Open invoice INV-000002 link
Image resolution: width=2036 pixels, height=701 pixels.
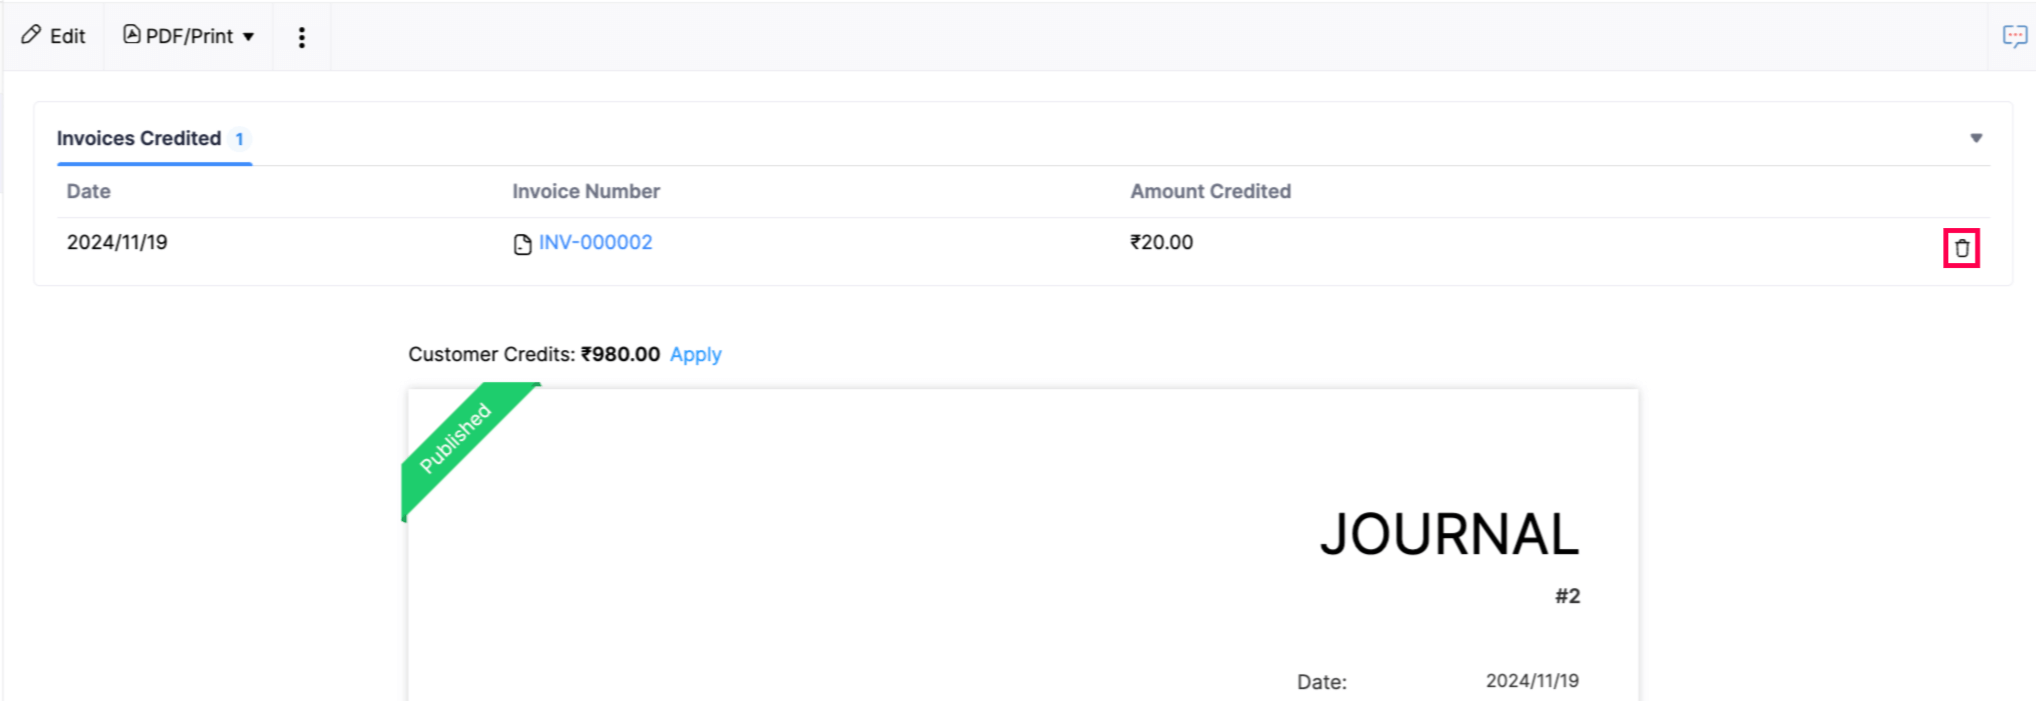click(x=595, y=242)
